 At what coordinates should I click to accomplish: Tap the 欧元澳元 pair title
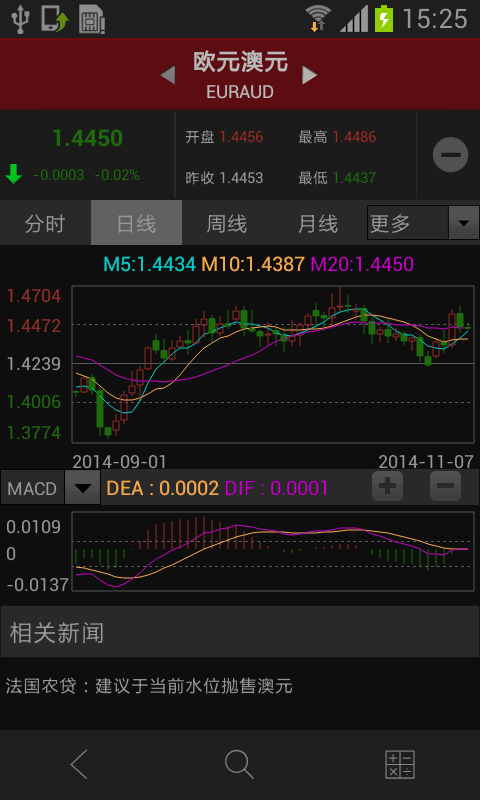pos(240,62)
